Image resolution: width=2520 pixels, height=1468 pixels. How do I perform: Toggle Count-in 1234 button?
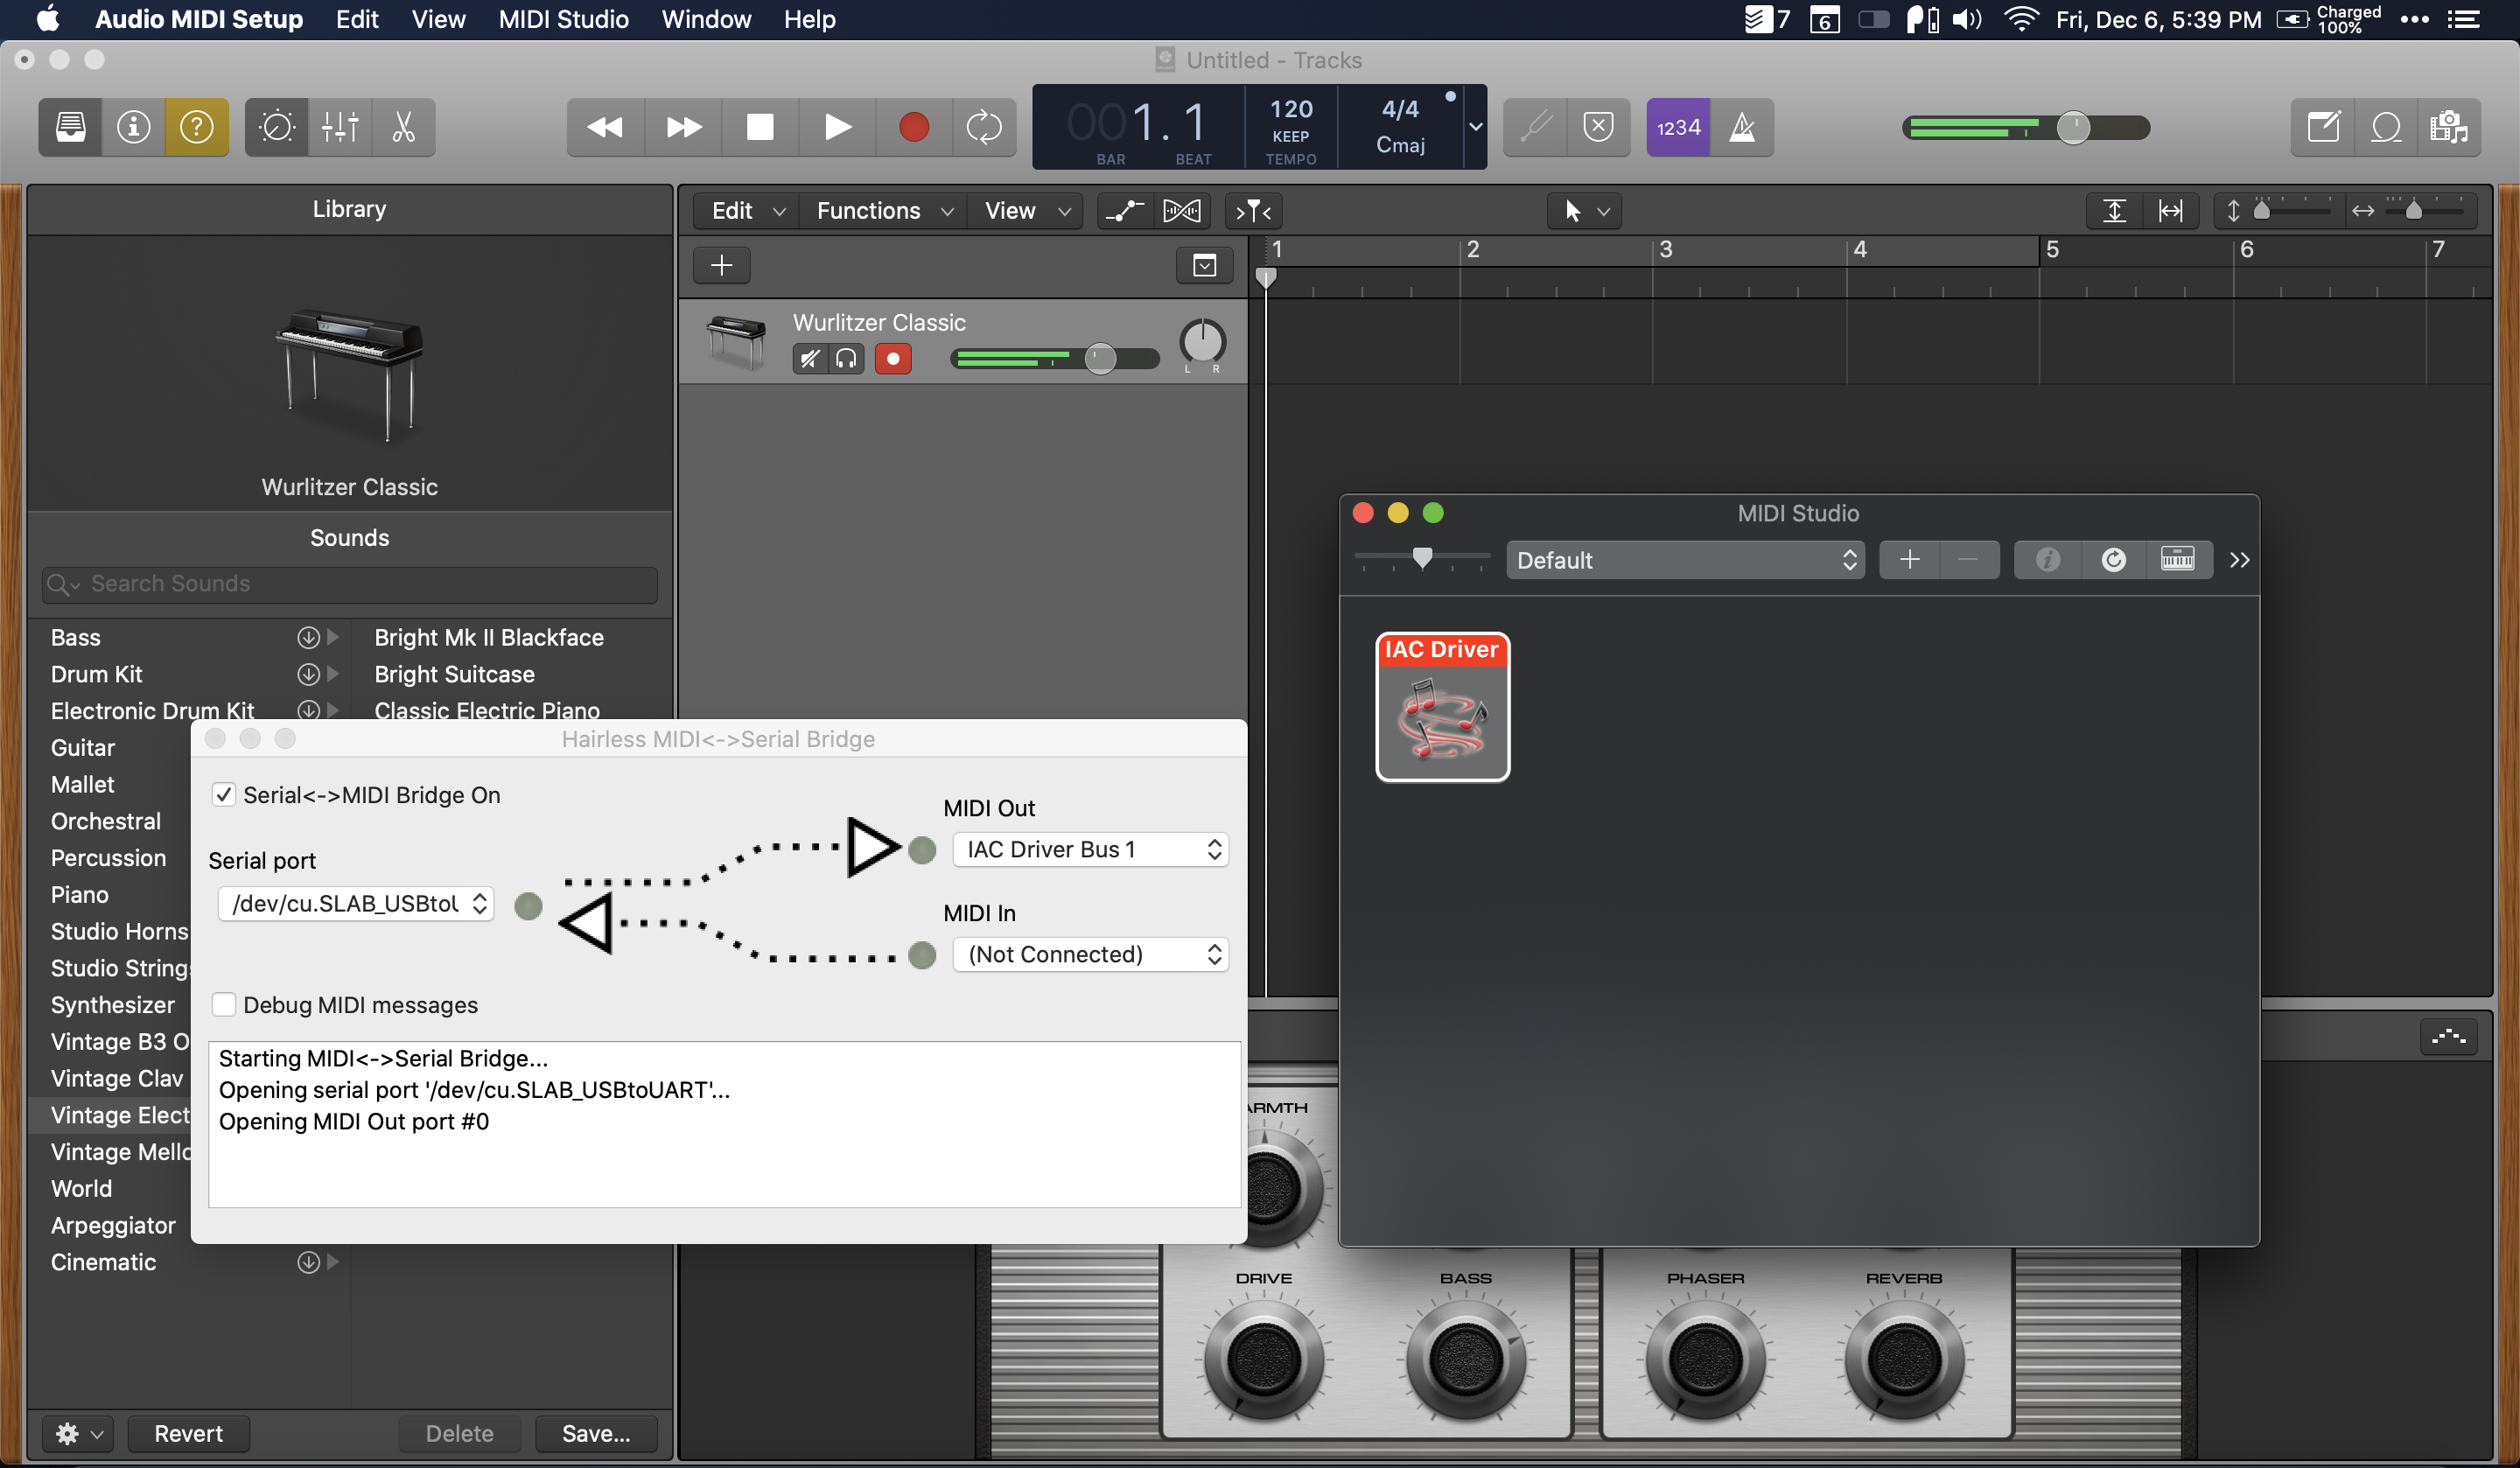(1678, 127)
